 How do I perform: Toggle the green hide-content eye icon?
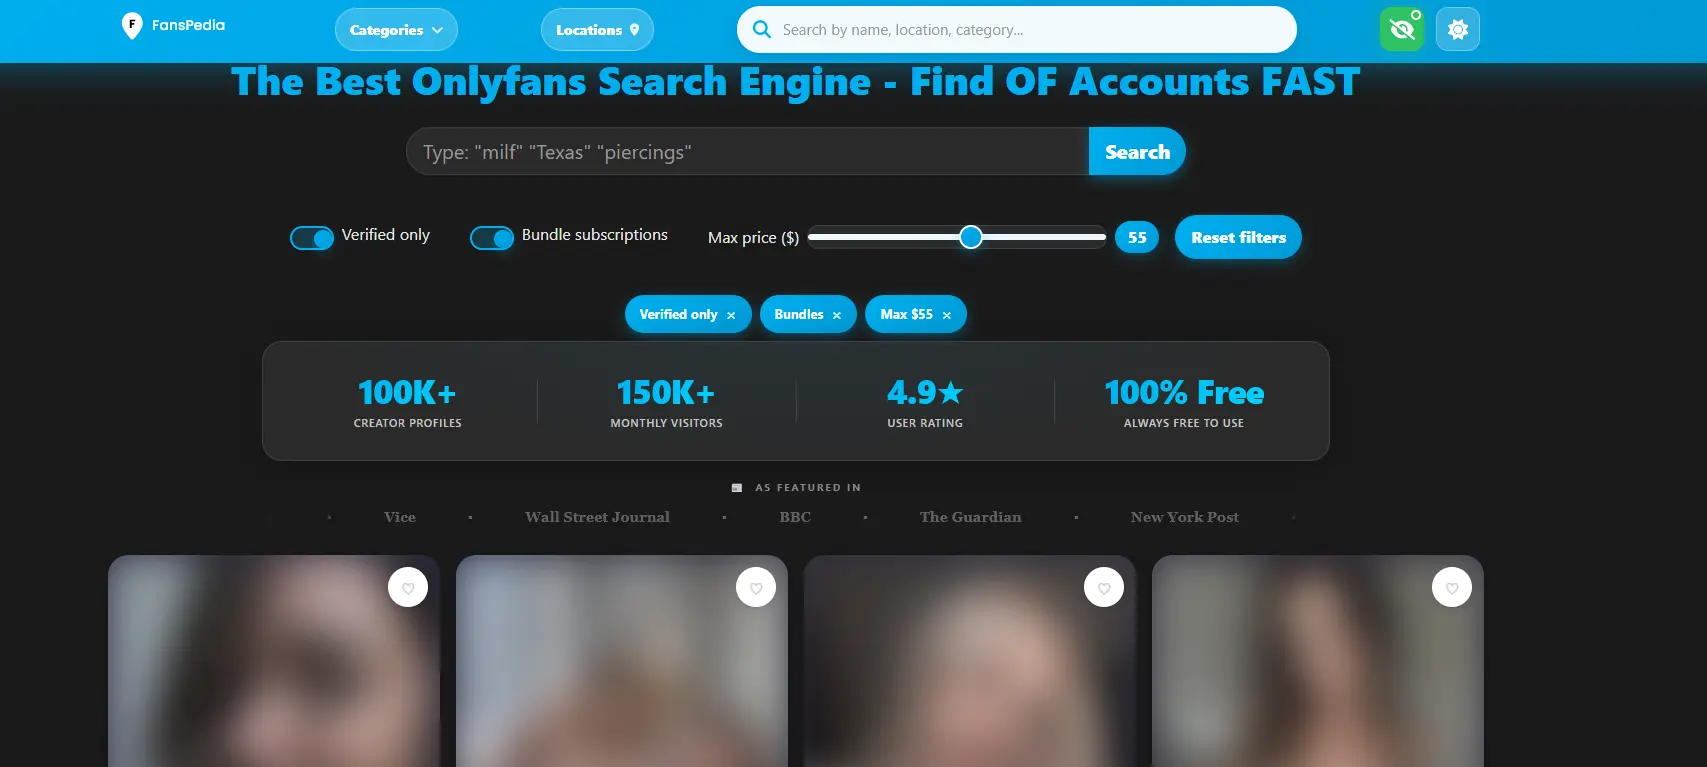1402,29
